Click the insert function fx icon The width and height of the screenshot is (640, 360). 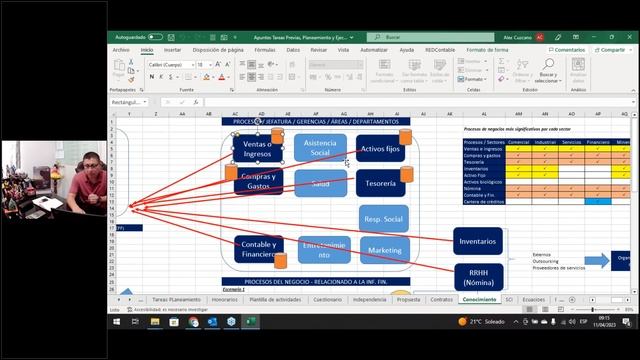pyautogui.click(x=196, y=102)
